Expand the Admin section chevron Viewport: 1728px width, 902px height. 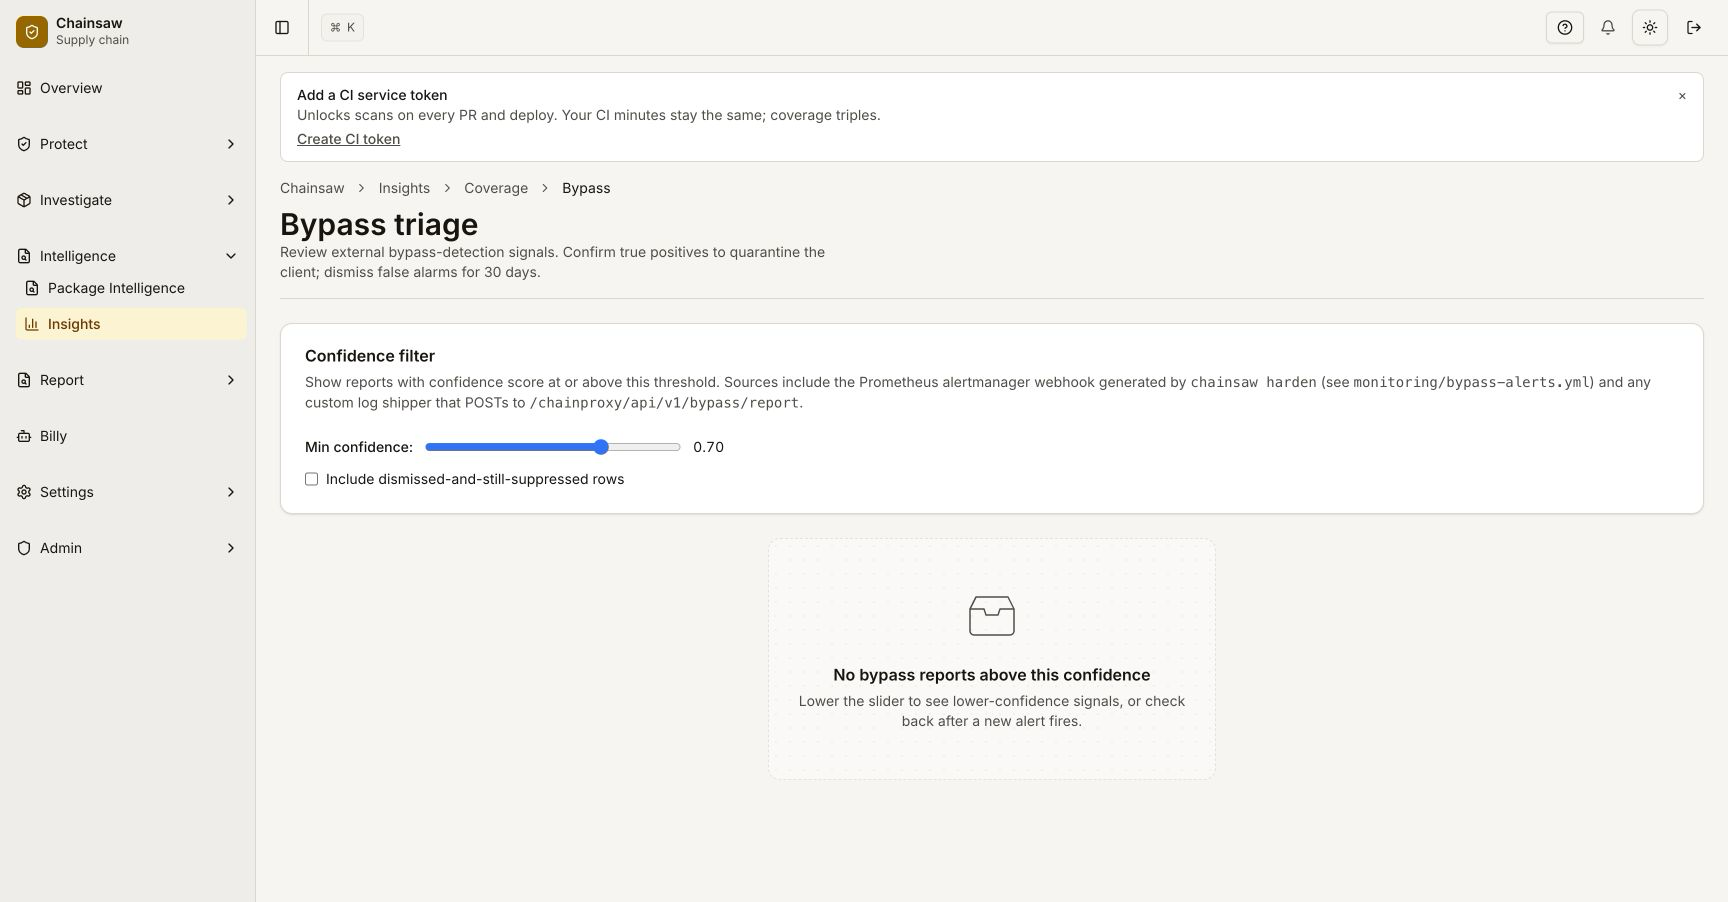pyautogui.click(x=231, y=548)
